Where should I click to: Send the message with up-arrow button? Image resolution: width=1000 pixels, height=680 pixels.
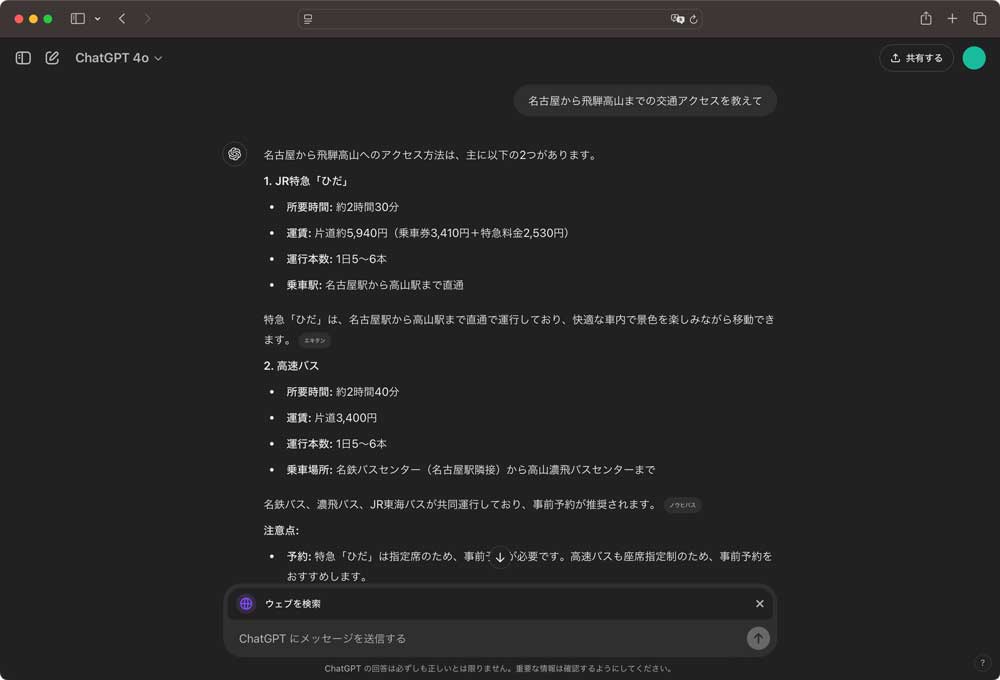tap(758, 638)
